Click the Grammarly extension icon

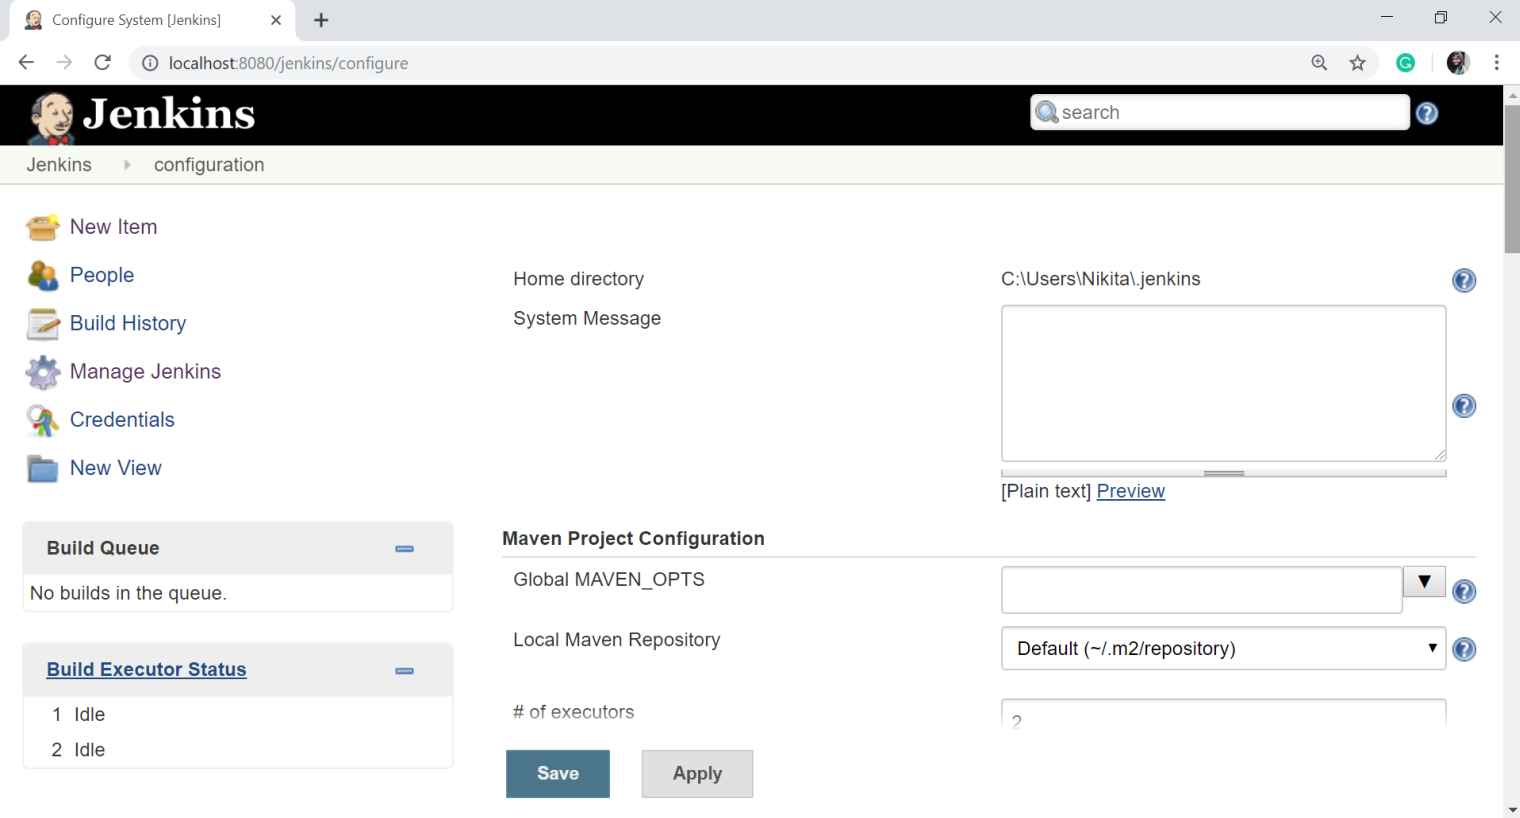(x=1405, y=63)
